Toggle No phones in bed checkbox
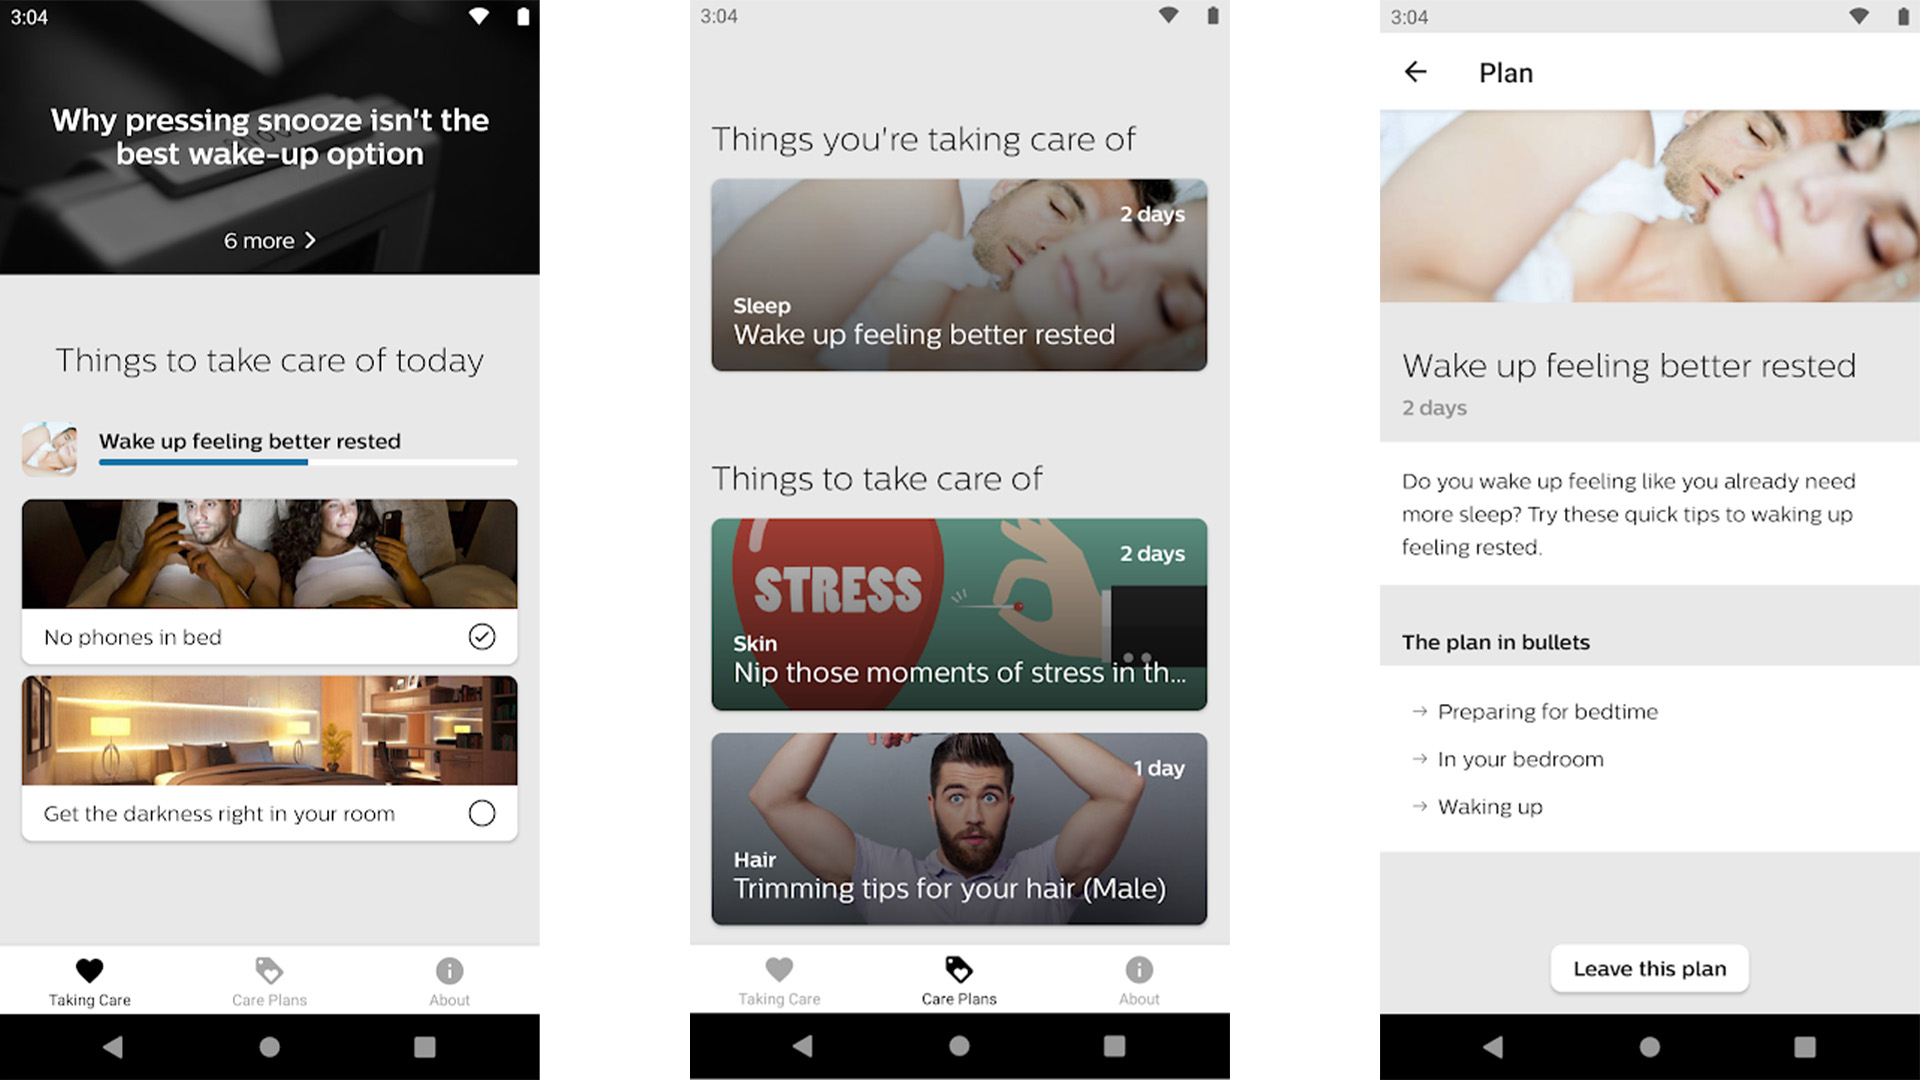The width and height of the screenshot is (1920, 1080). pos(483,636)
